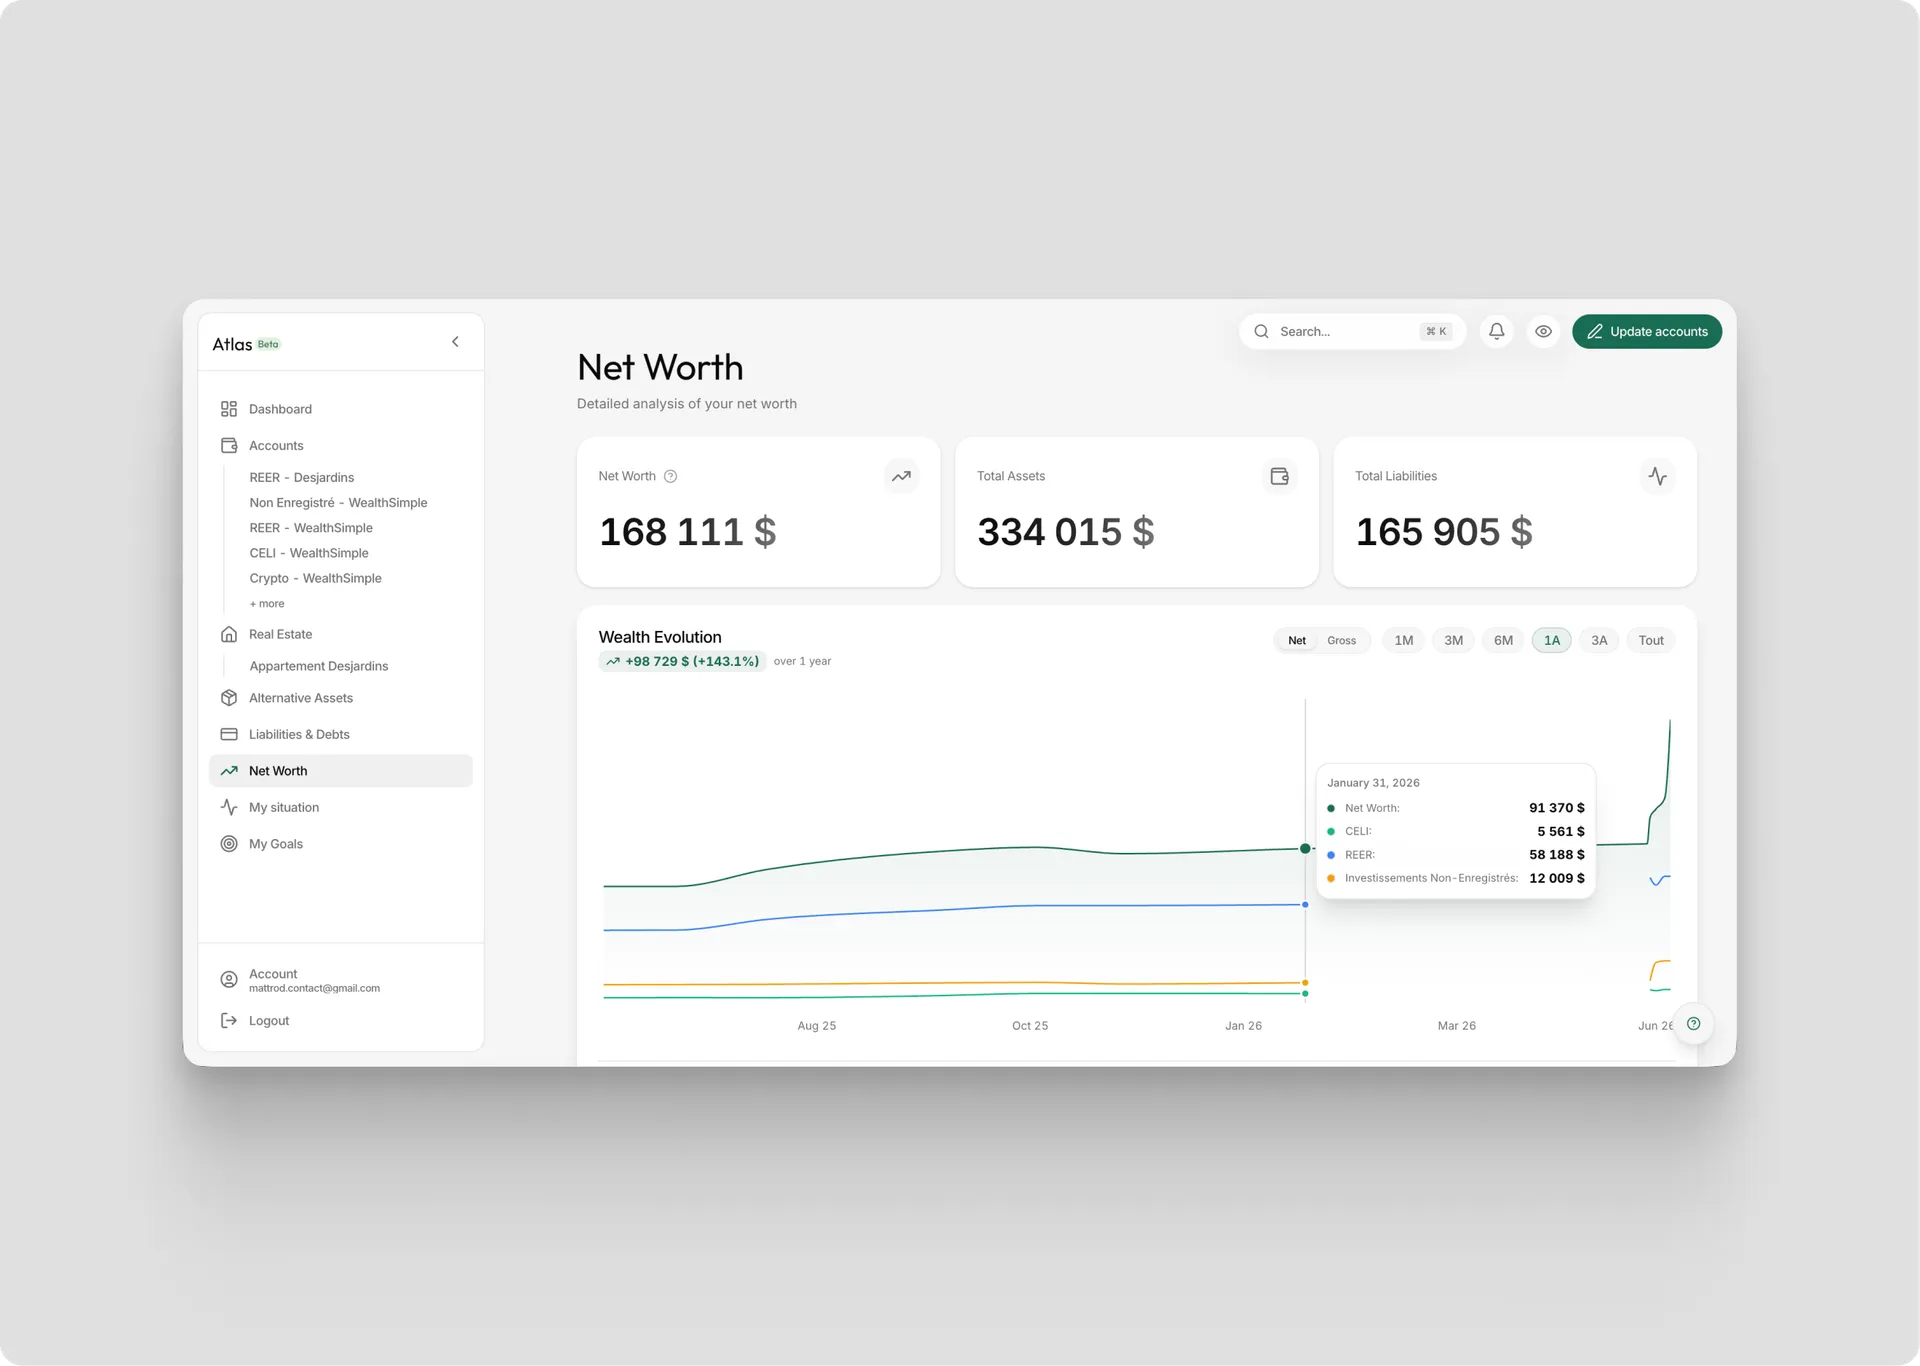
Task: Collapse the sidebar with the chevron arrow
Action: [x=455, y=342]
